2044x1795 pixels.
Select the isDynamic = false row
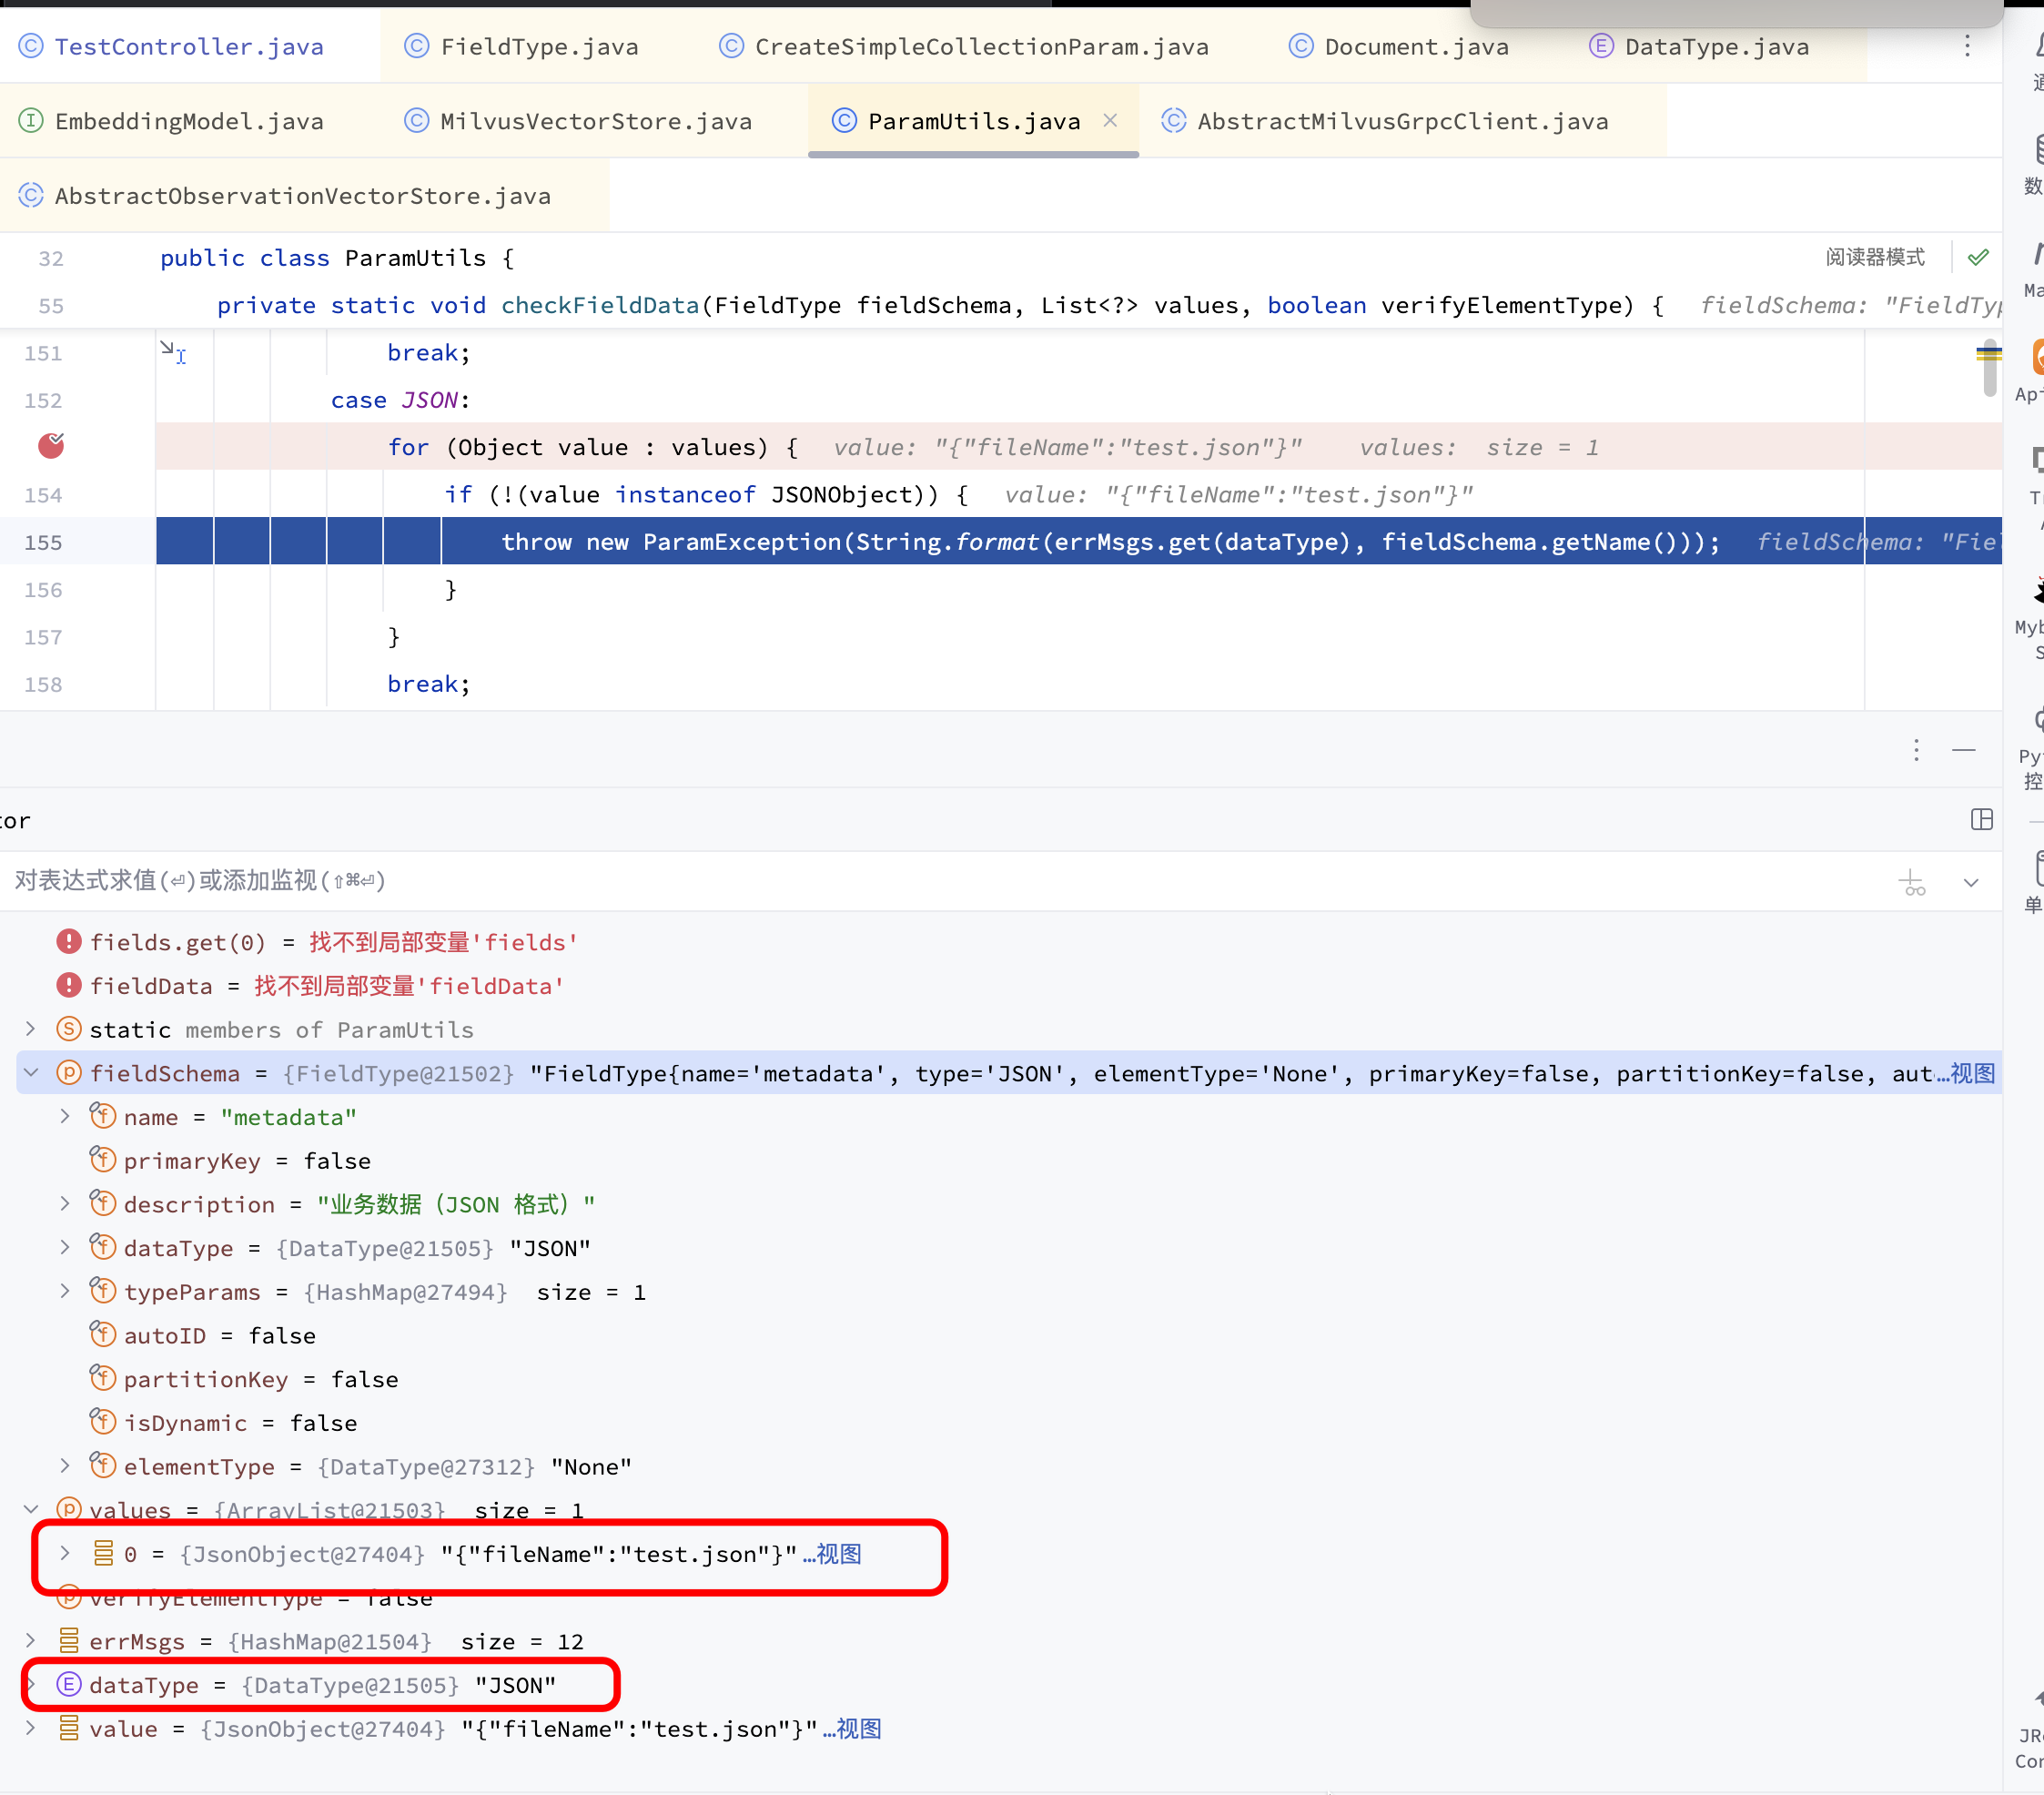pyautogui.click(x=1000, y=1423)
